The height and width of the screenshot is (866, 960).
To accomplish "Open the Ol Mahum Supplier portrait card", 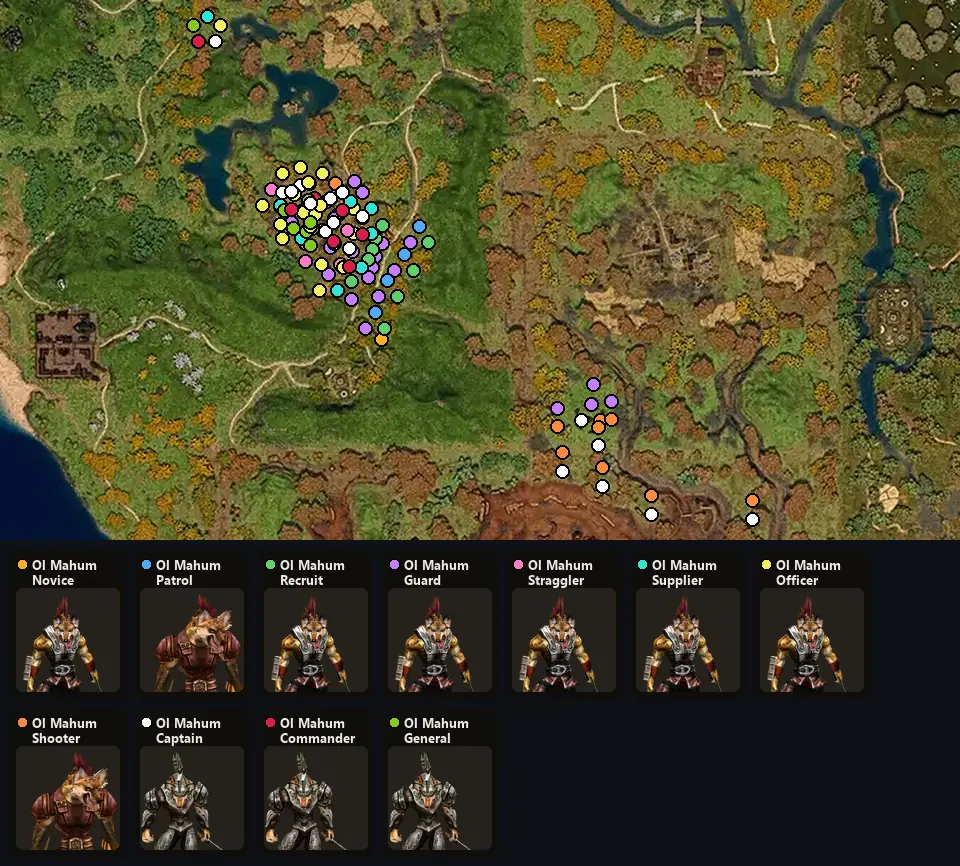I will click(688, 640).
